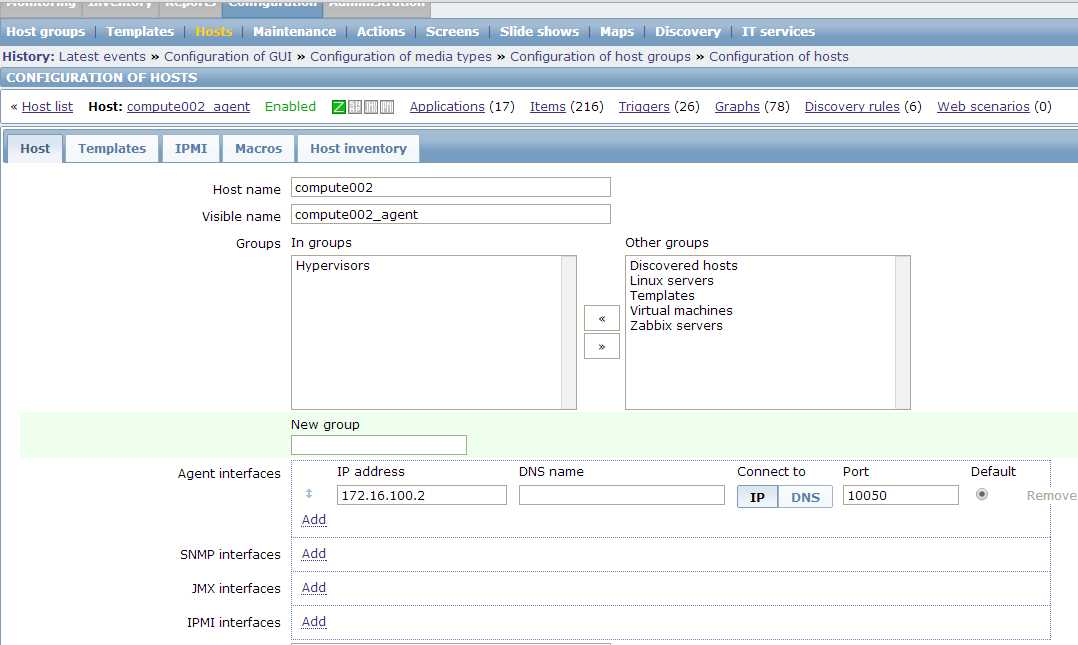Open Discovery in the submenu
Image resolution: width=1078 pixels, height=645 pixels.
688,32
